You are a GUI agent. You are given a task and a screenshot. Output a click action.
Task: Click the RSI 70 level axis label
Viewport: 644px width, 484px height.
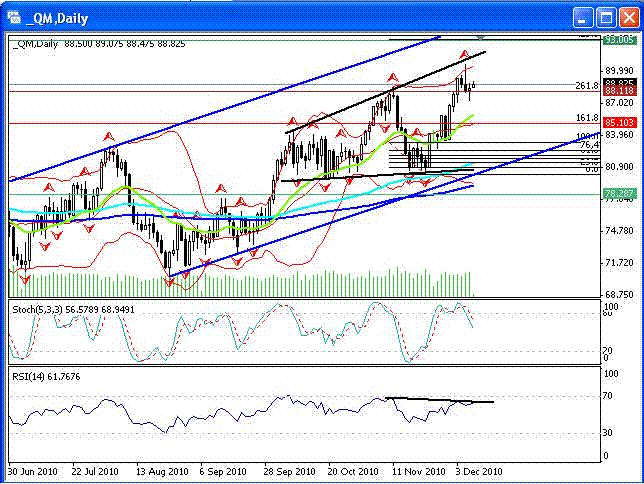[x=607, y=396]
